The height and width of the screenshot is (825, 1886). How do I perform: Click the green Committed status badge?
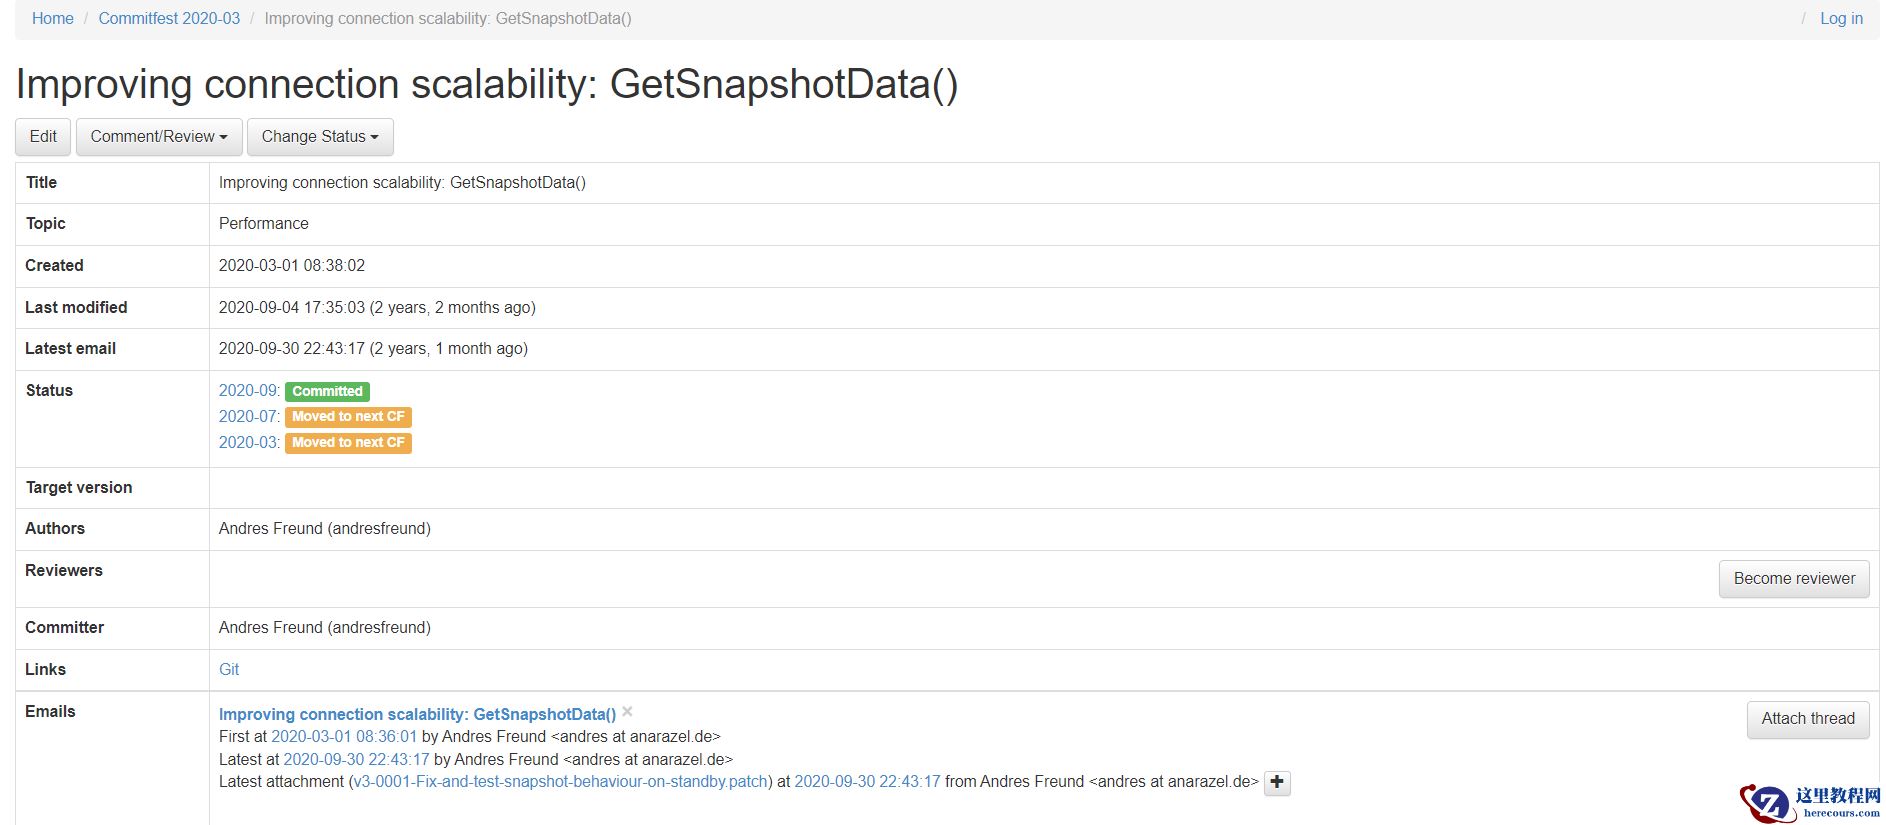coord(327,392)
